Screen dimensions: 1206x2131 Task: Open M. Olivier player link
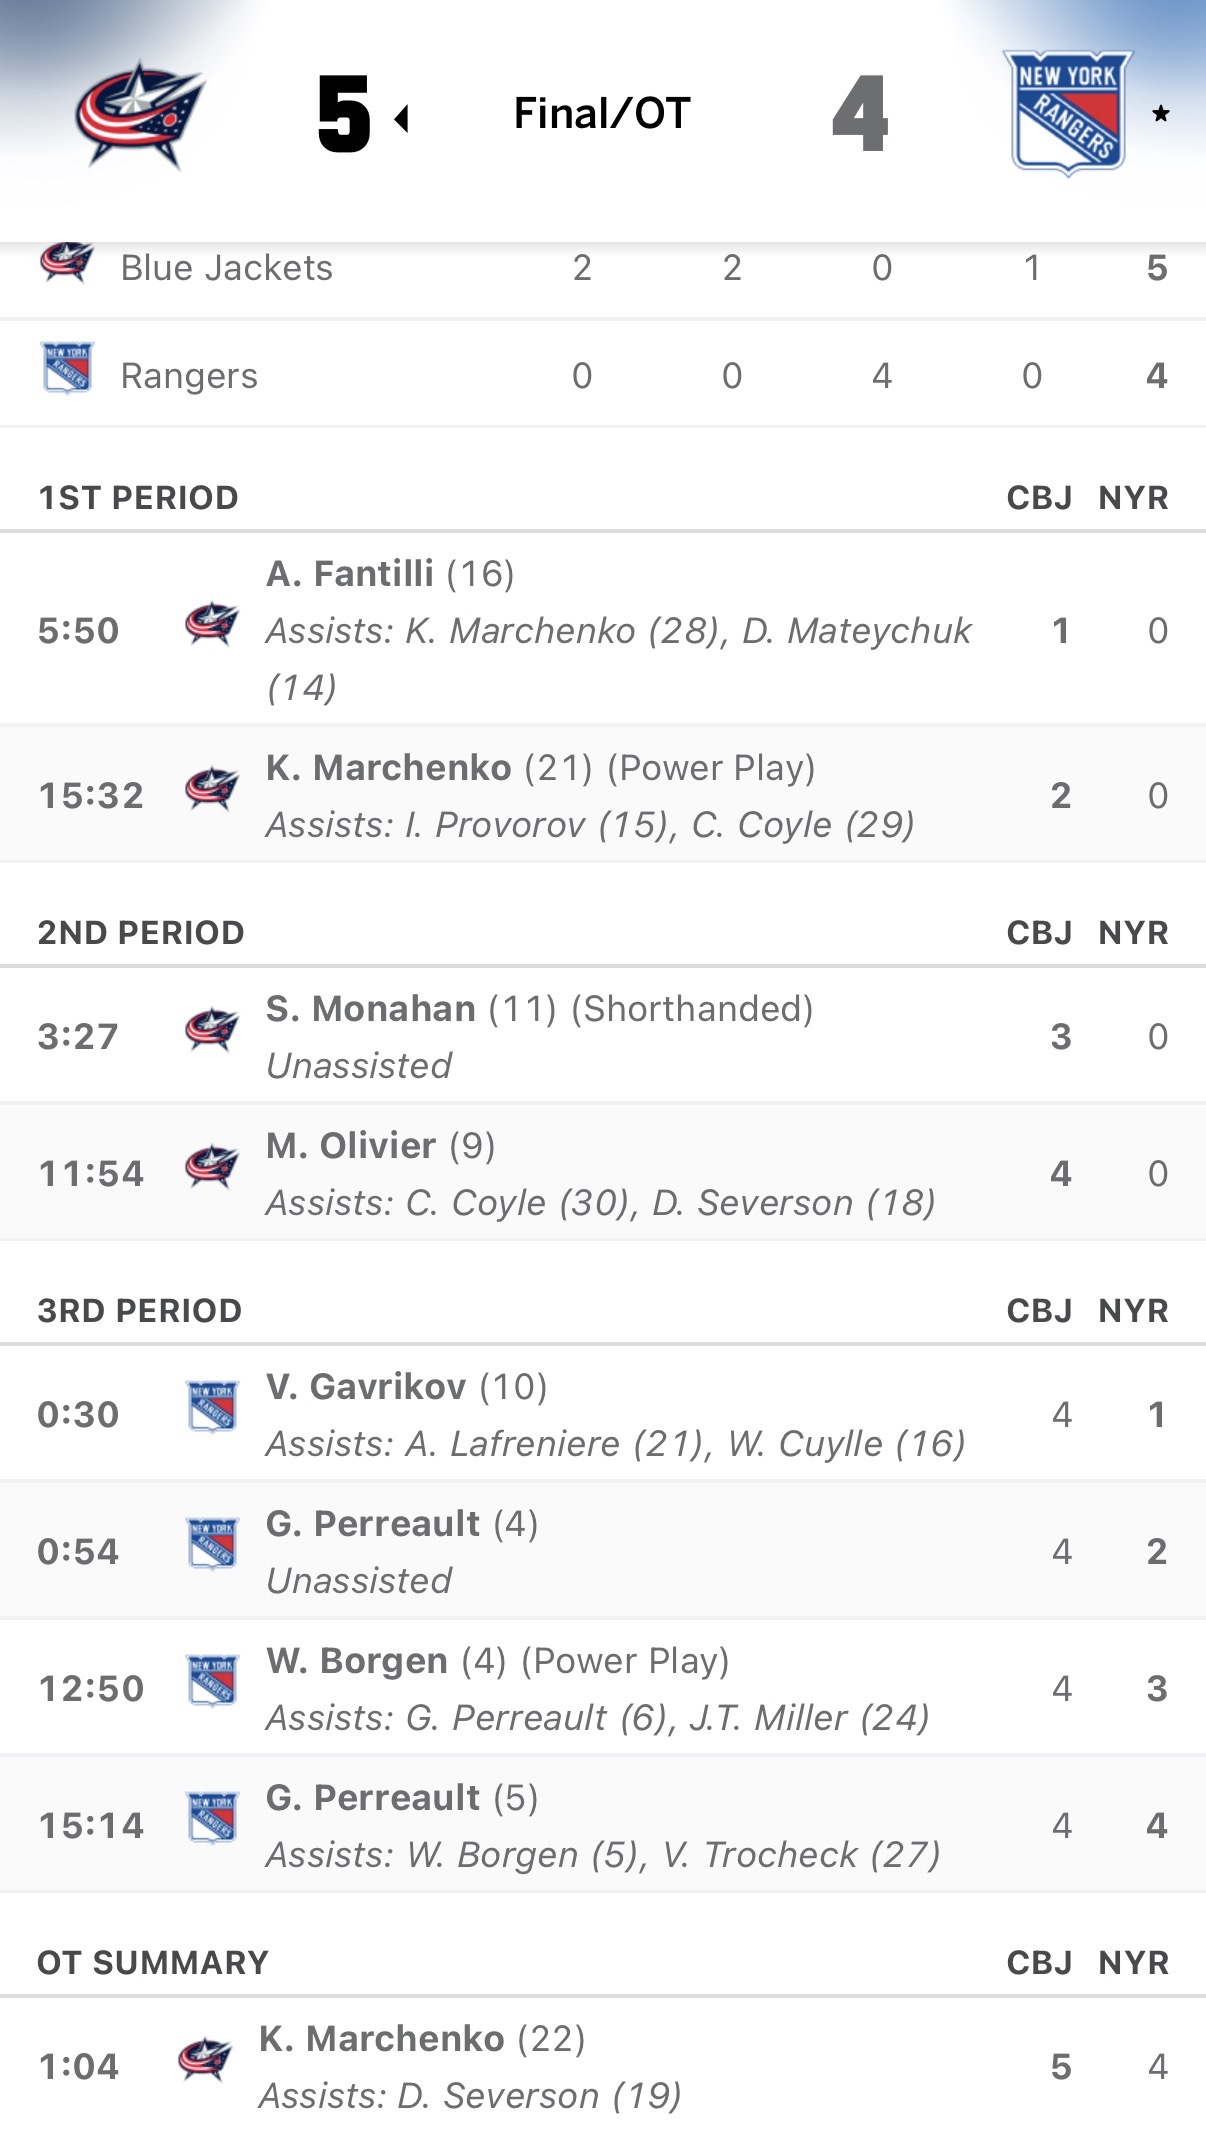(x=351, y=1146)
